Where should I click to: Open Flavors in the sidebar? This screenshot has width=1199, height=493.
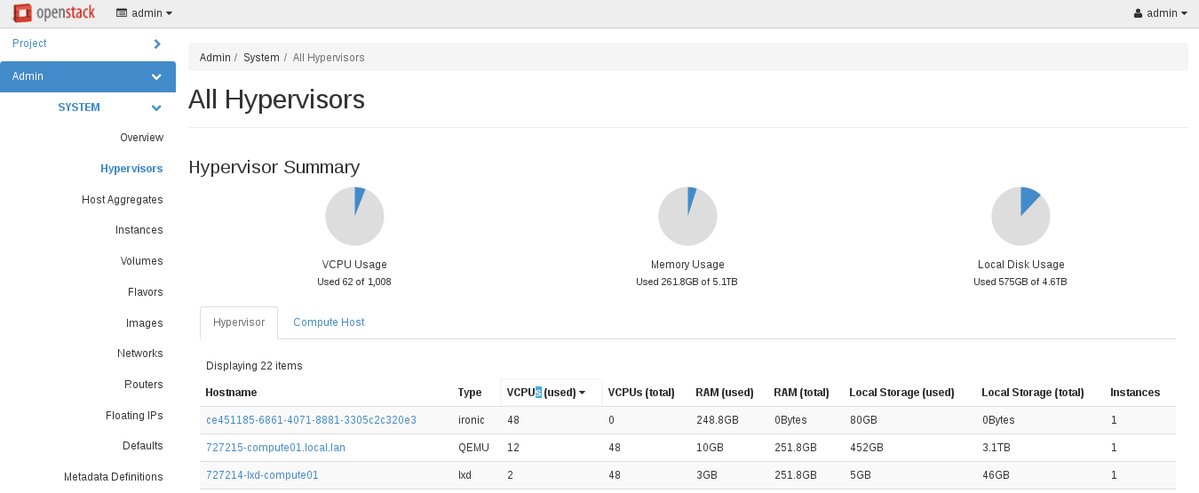coord(145,292)
